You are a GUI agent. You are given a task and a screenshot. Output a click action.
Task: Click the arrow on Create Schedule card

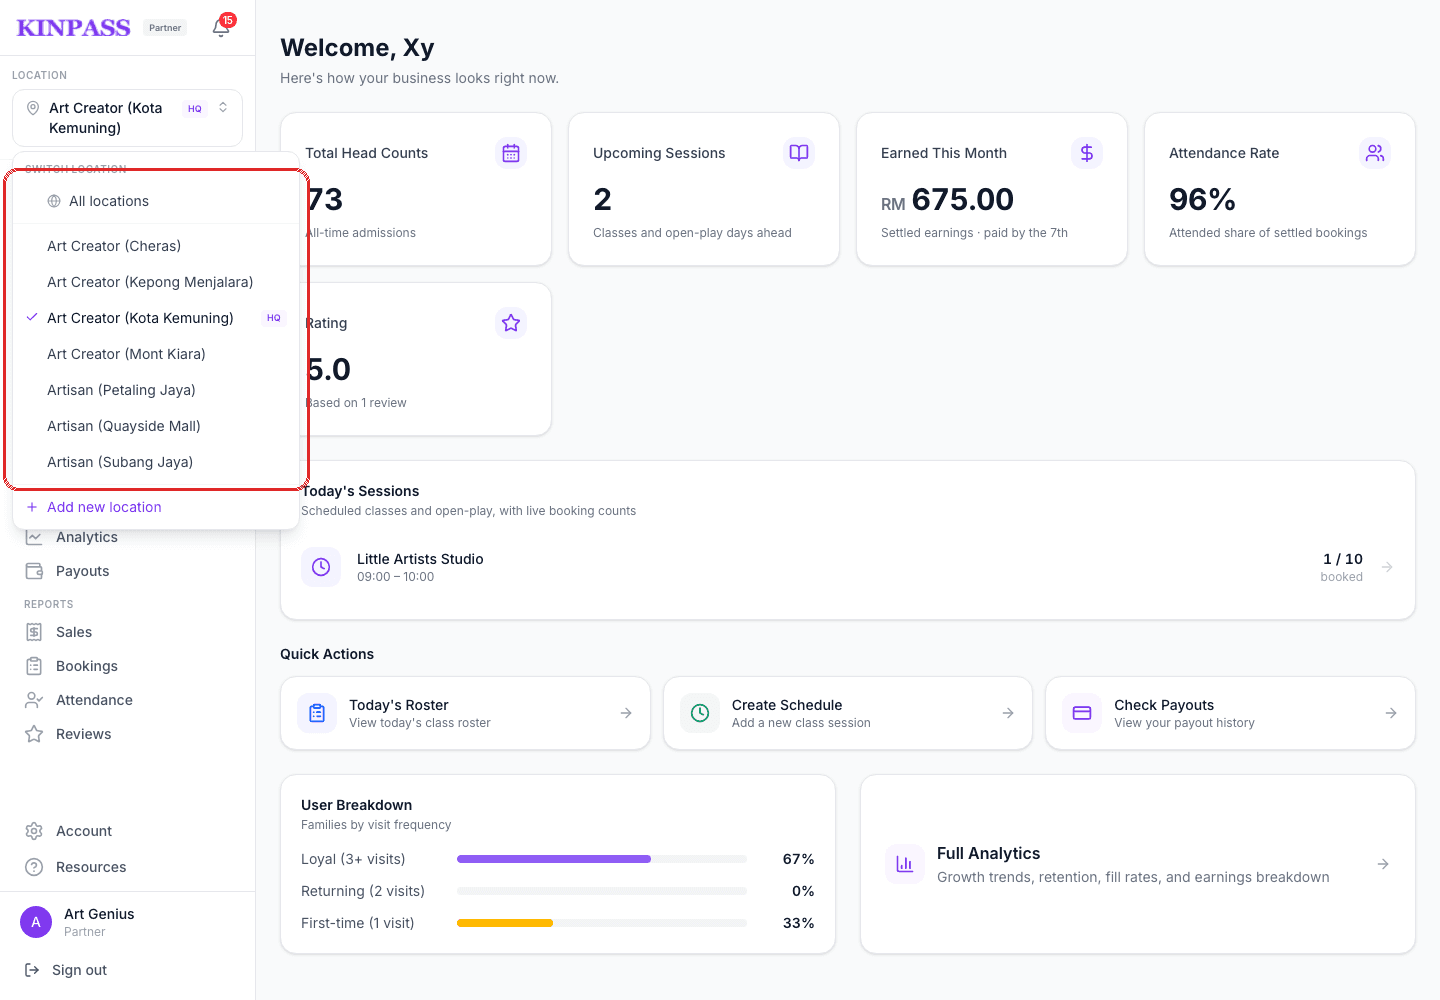1008,713
